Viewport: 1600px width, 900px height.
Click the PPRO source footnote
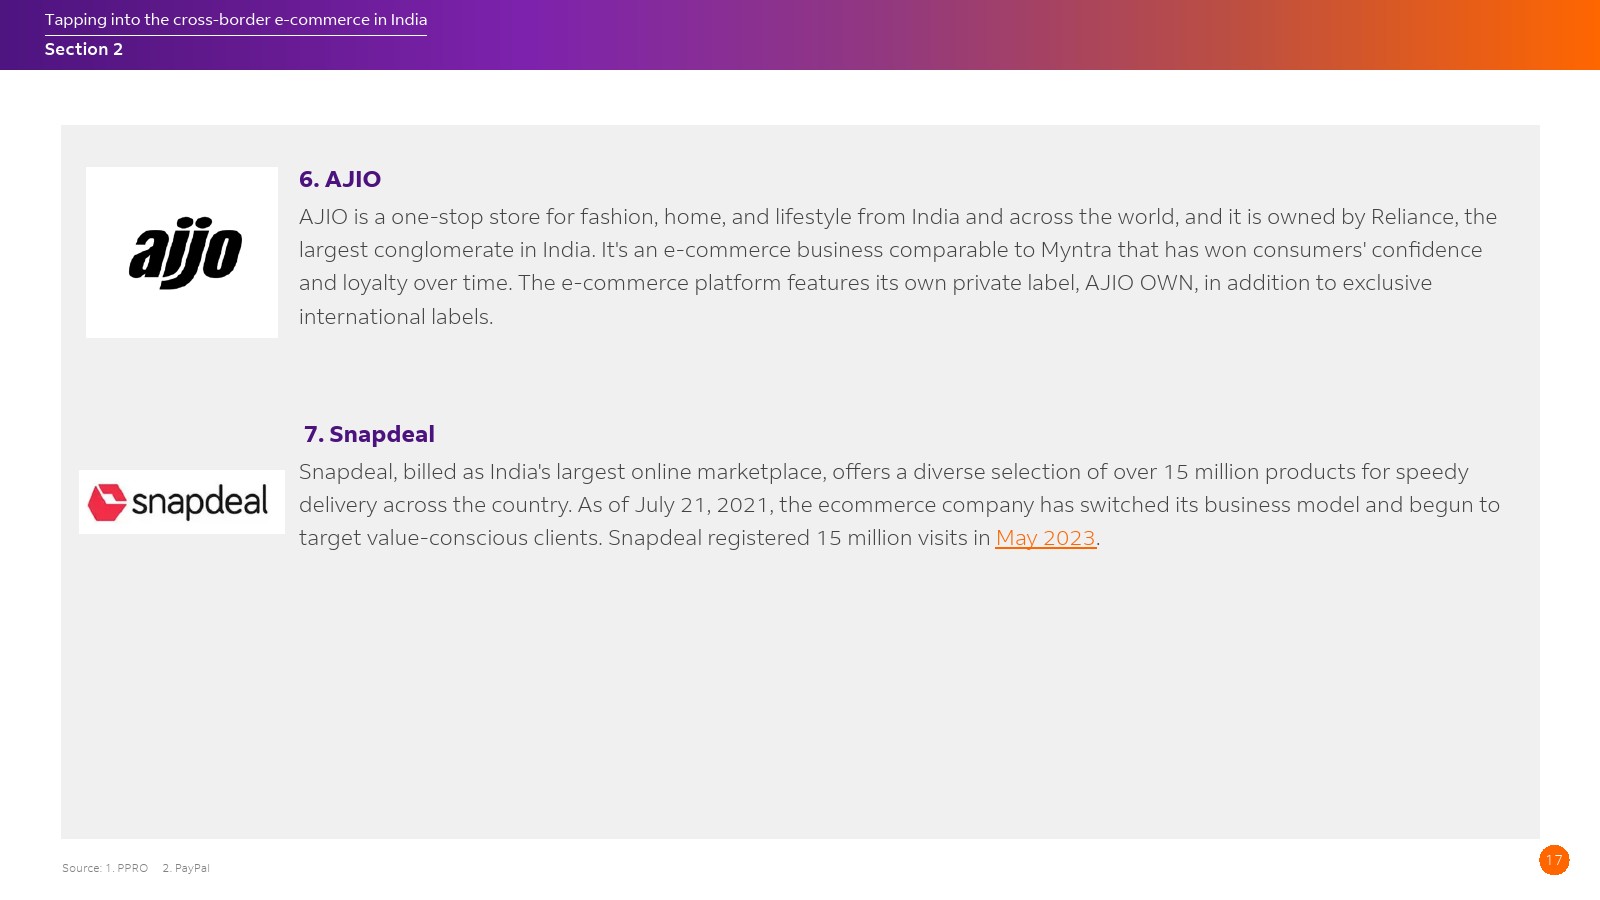point(128,868)
